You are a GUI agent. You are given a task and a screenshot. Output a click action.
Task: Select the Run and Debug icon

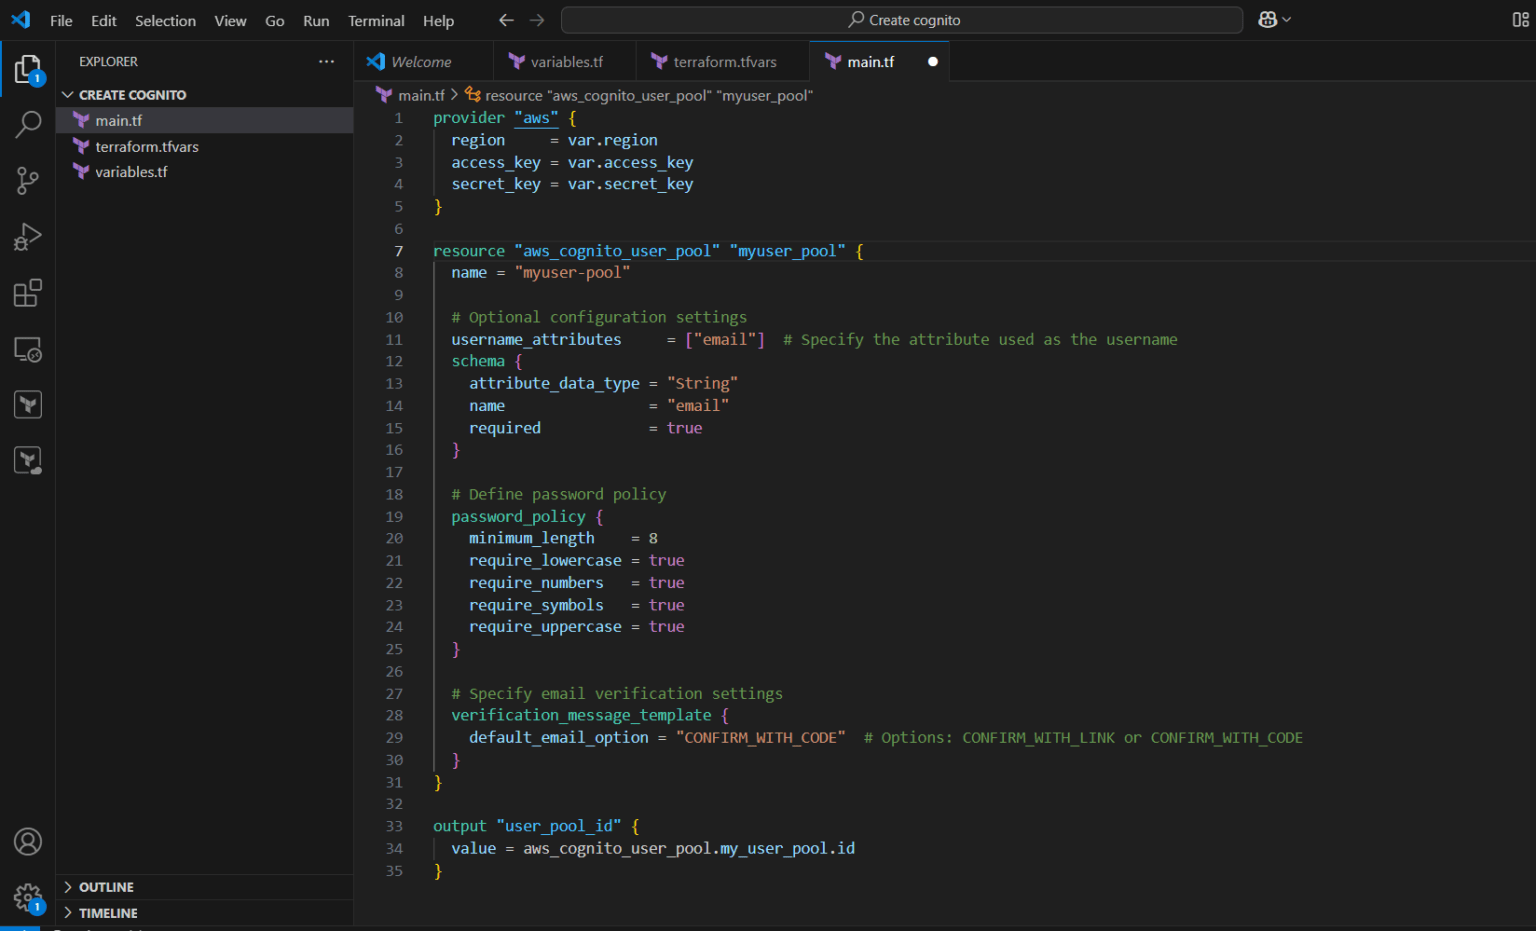pos(28,236)
